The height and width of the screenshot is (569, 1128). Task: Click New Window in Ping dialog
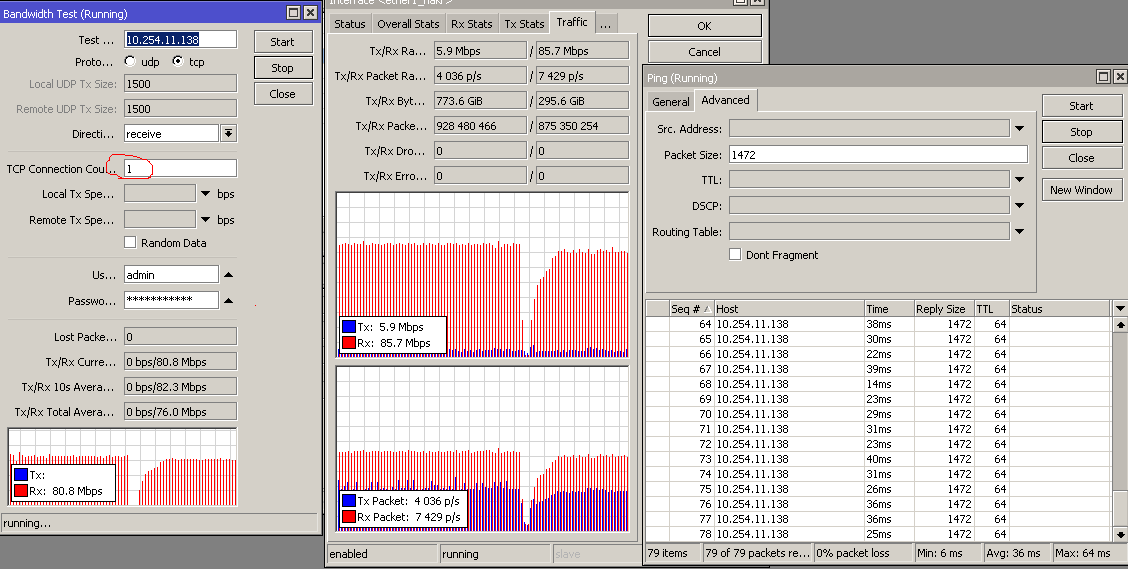click(1081, 190)
